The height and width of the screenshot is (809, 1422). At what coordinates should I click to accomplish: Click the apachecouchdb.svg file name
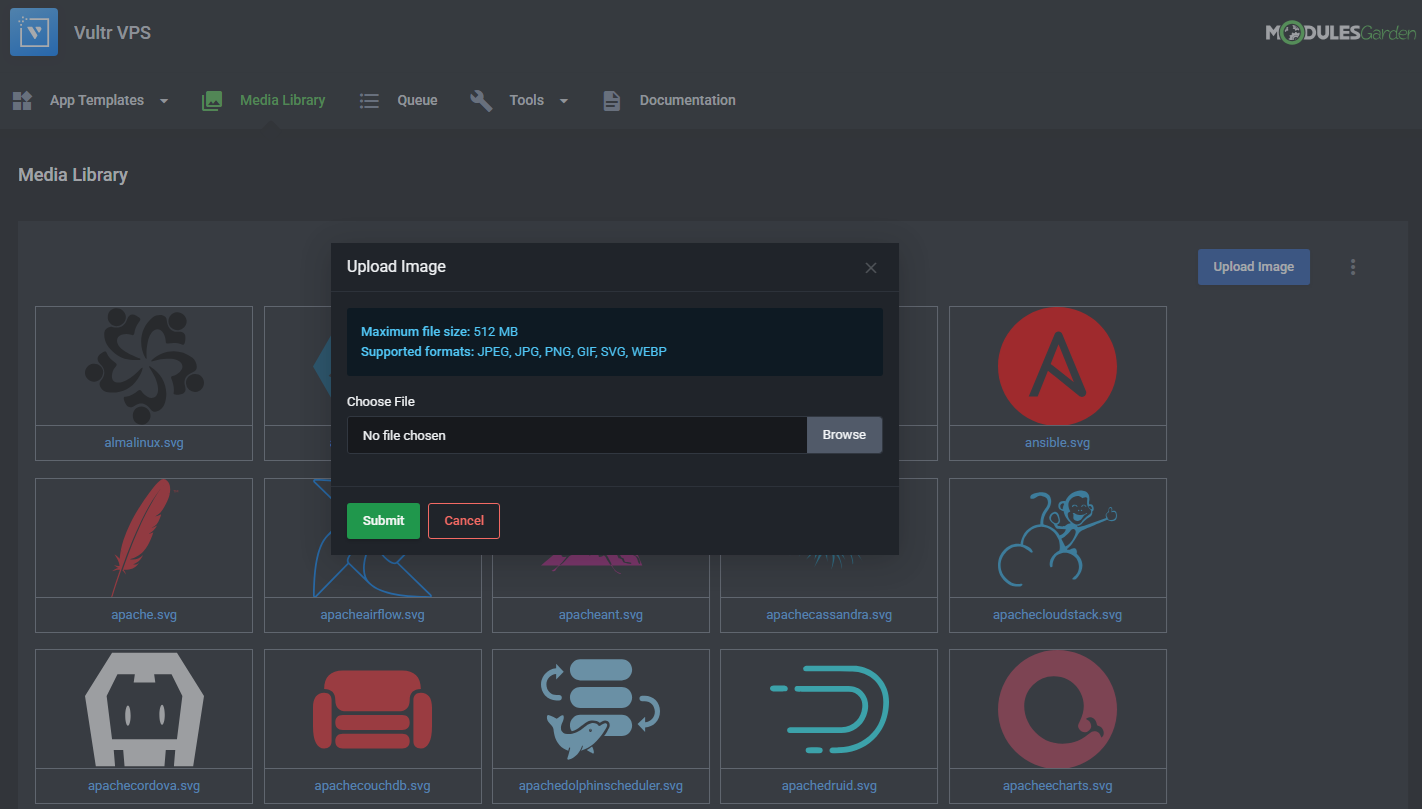point(373,786)
